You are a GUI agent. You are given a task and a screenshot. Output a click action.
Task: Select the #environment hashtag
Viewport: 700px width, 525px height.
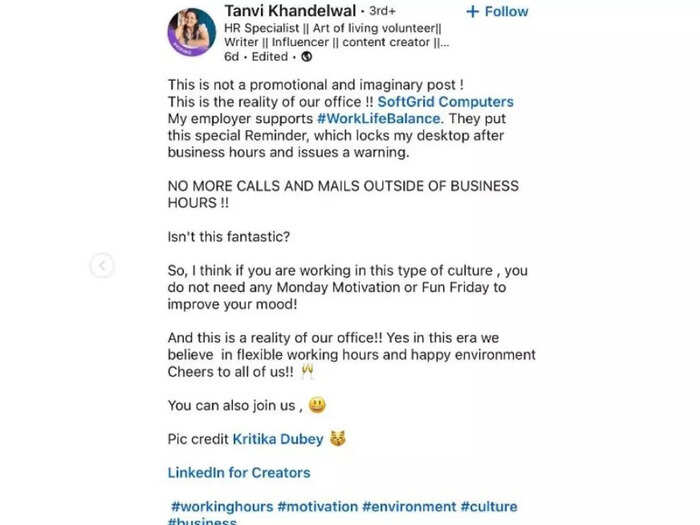[409, 507]
